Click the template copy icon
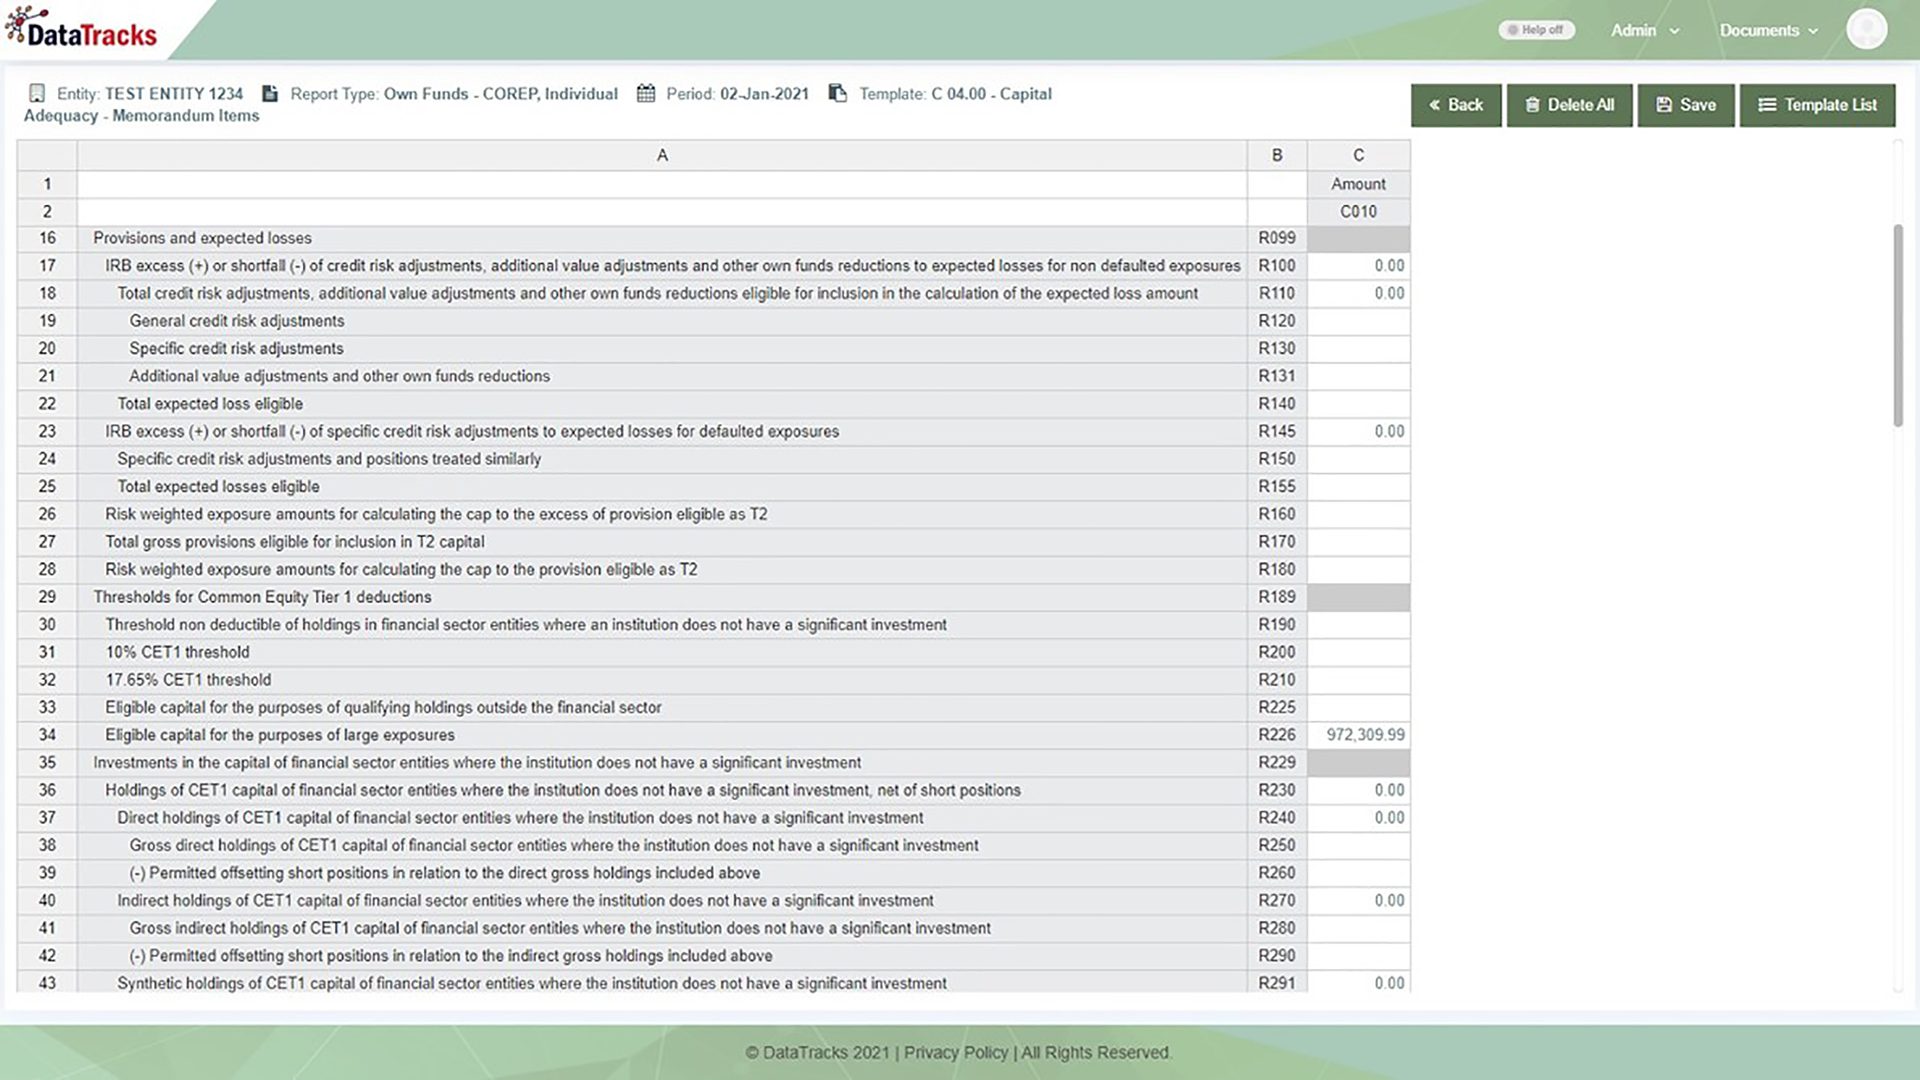Screen dimensions: 1920x1080 838,93
